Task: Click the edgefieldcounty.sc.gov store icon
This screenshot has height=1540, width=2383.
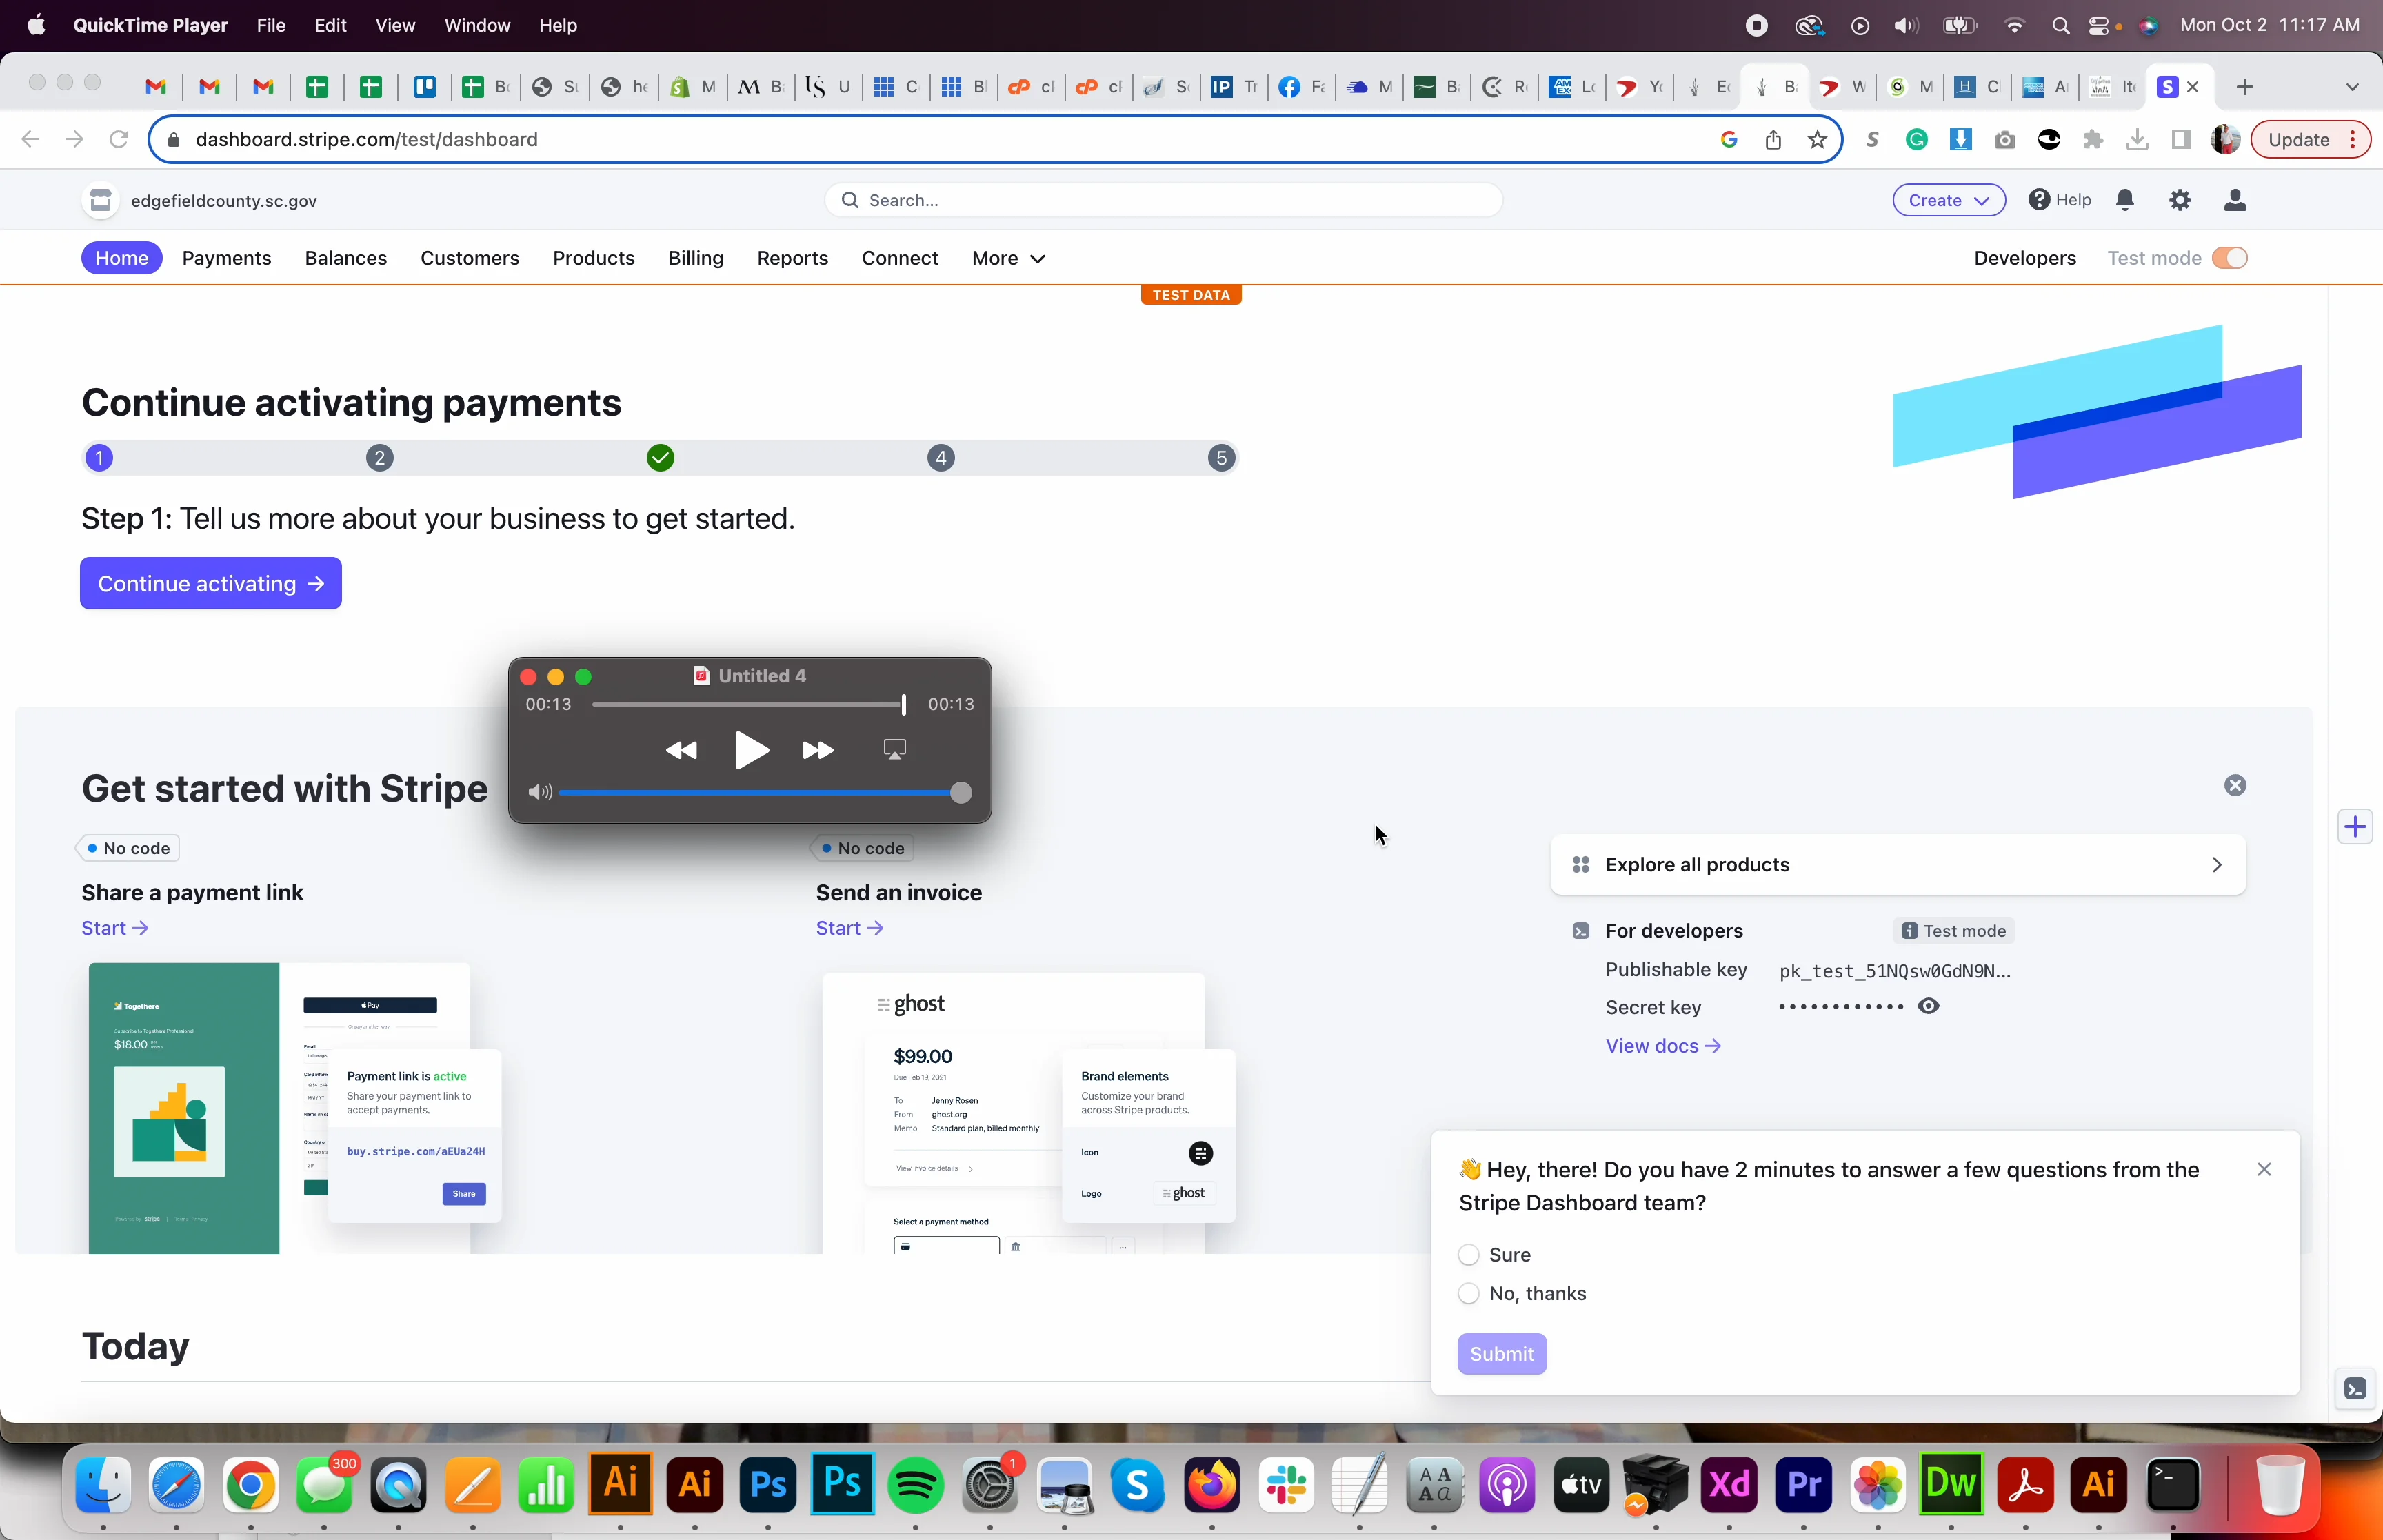Action: (101, 201)
